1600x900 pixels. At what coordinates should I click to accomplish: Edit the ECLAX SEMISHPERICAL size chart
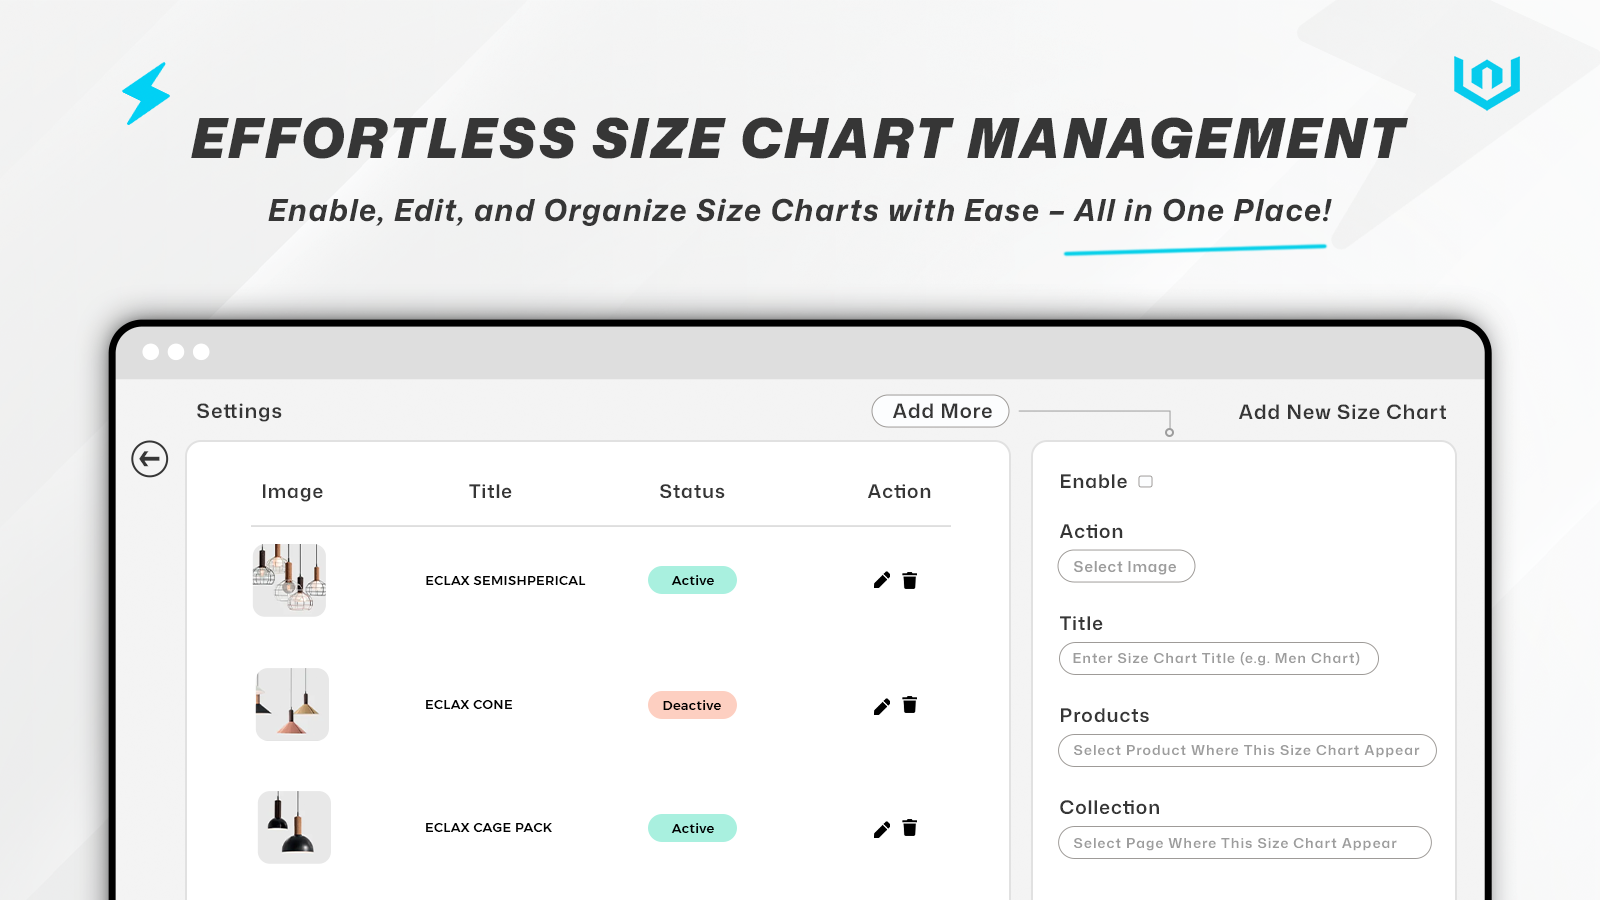pyautogui.click(x=881, y=580)
